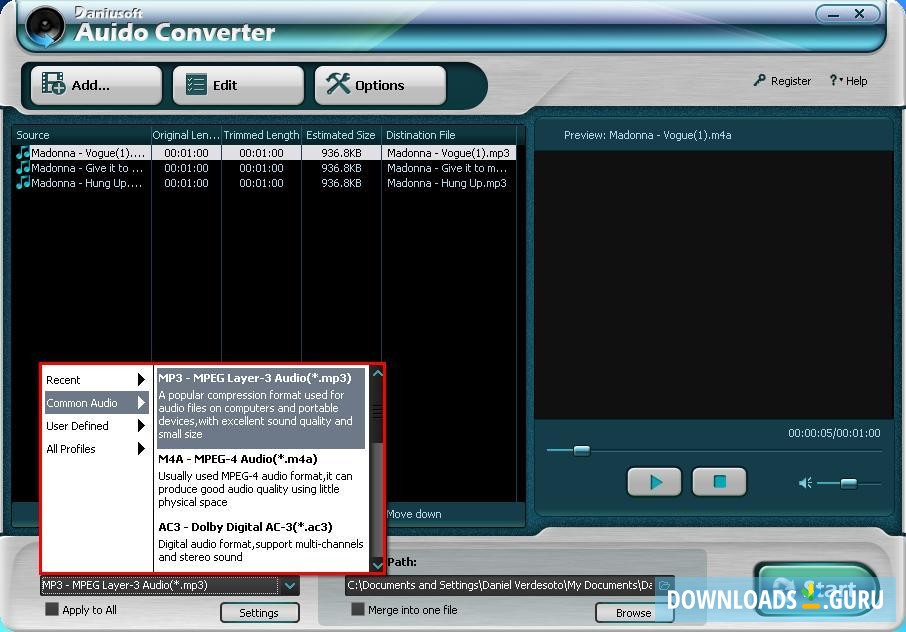Click the Original Length column header
The height and width of the screenshot is (632, 906).
[x=186, y=135]
